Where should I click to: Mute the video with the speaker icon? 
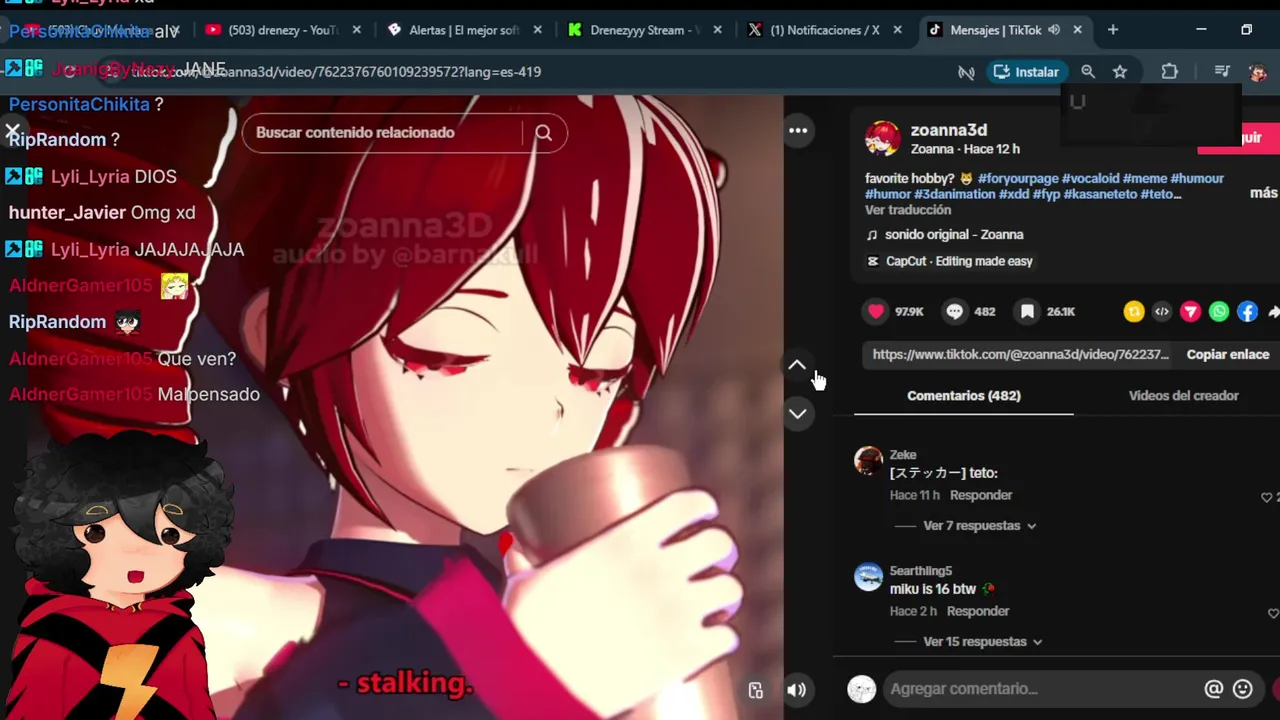[797, 690]
